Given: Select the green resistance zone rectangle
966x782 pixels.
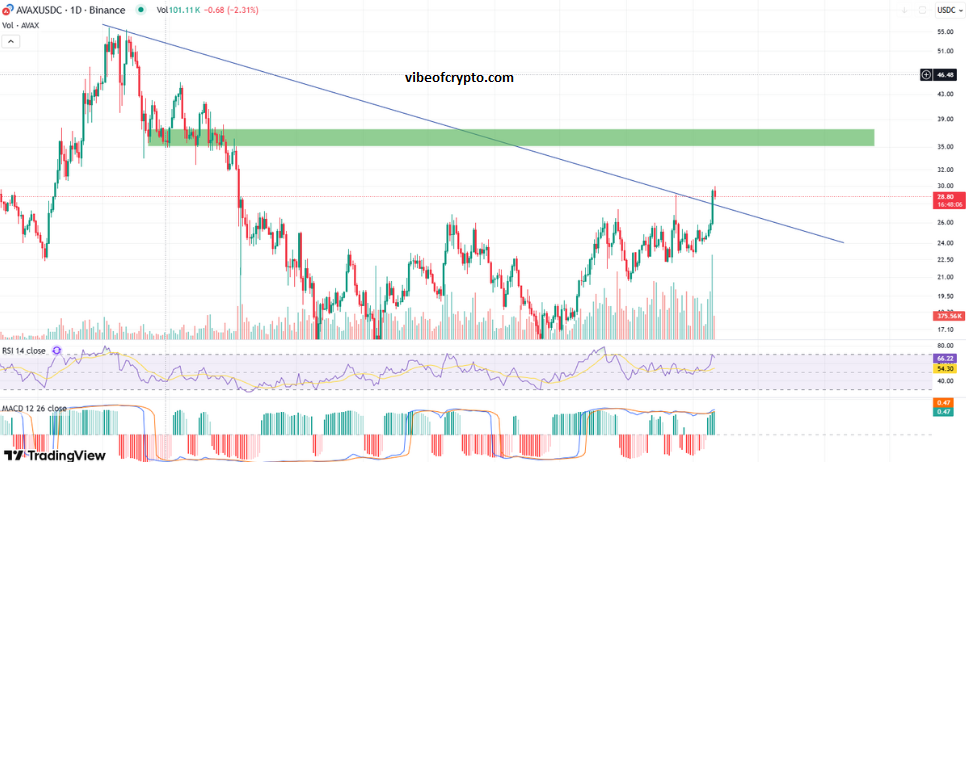Looking at the screenshot, I should [x=510, y=137].
